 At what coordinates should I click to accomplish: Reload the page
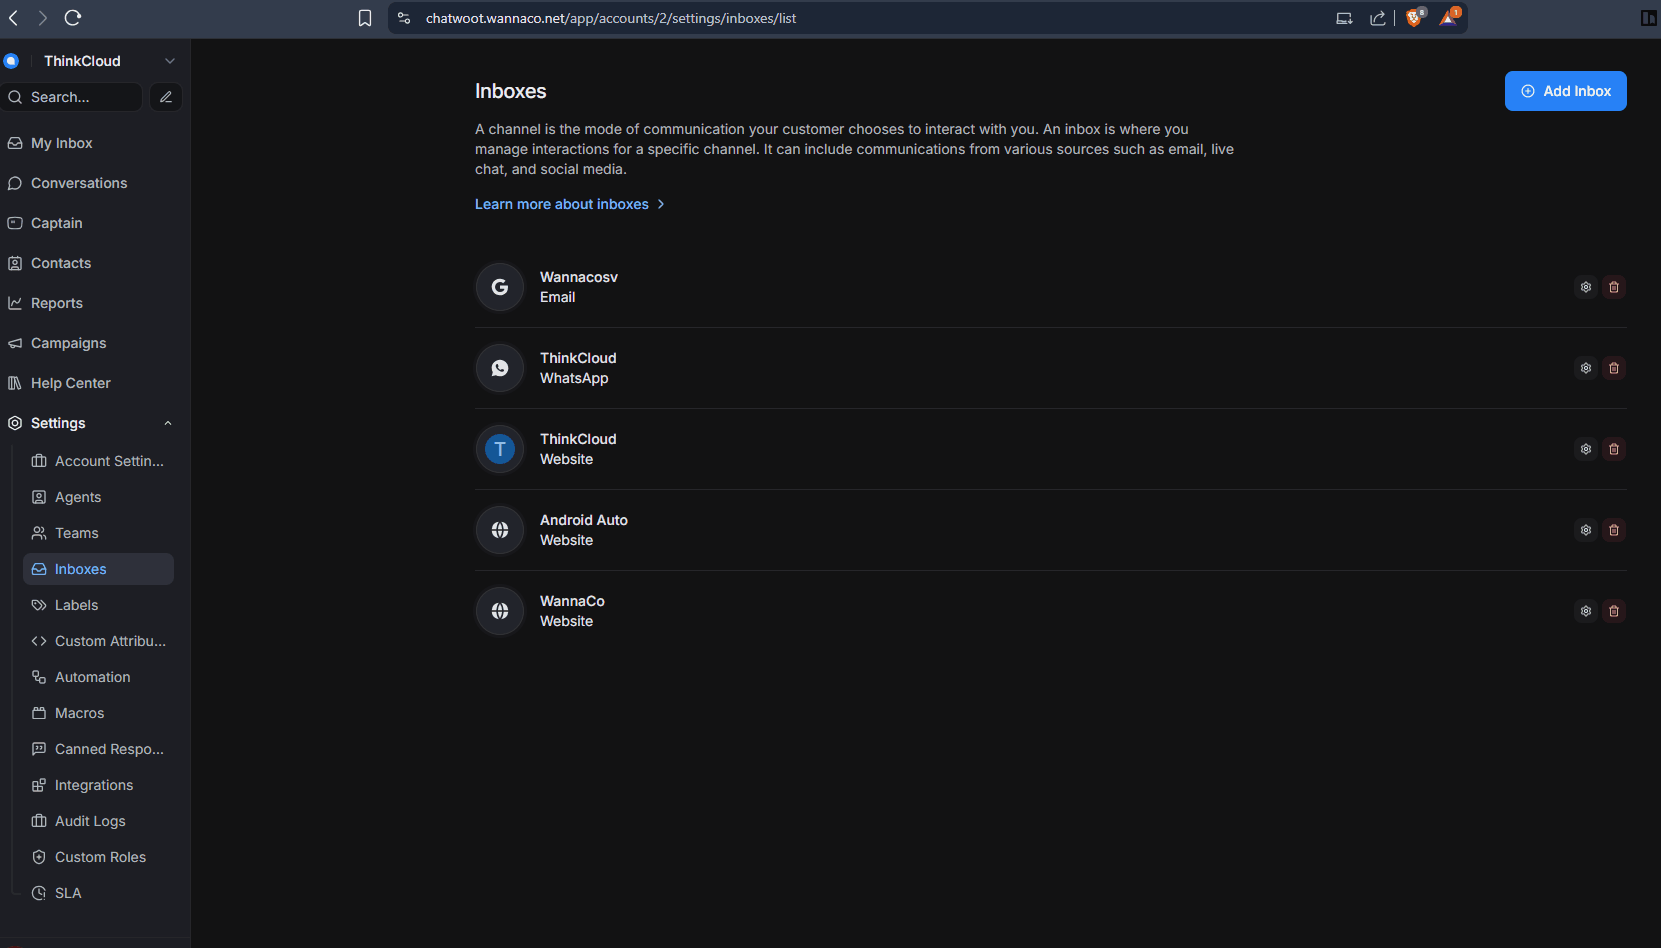click(73, 18)
